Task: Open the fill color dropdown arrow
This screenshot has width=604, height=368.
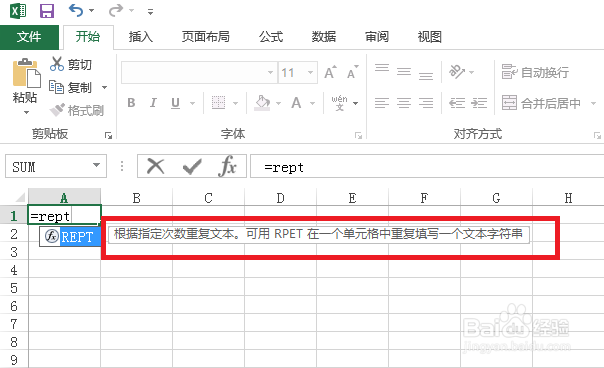Action: (279, 103)
